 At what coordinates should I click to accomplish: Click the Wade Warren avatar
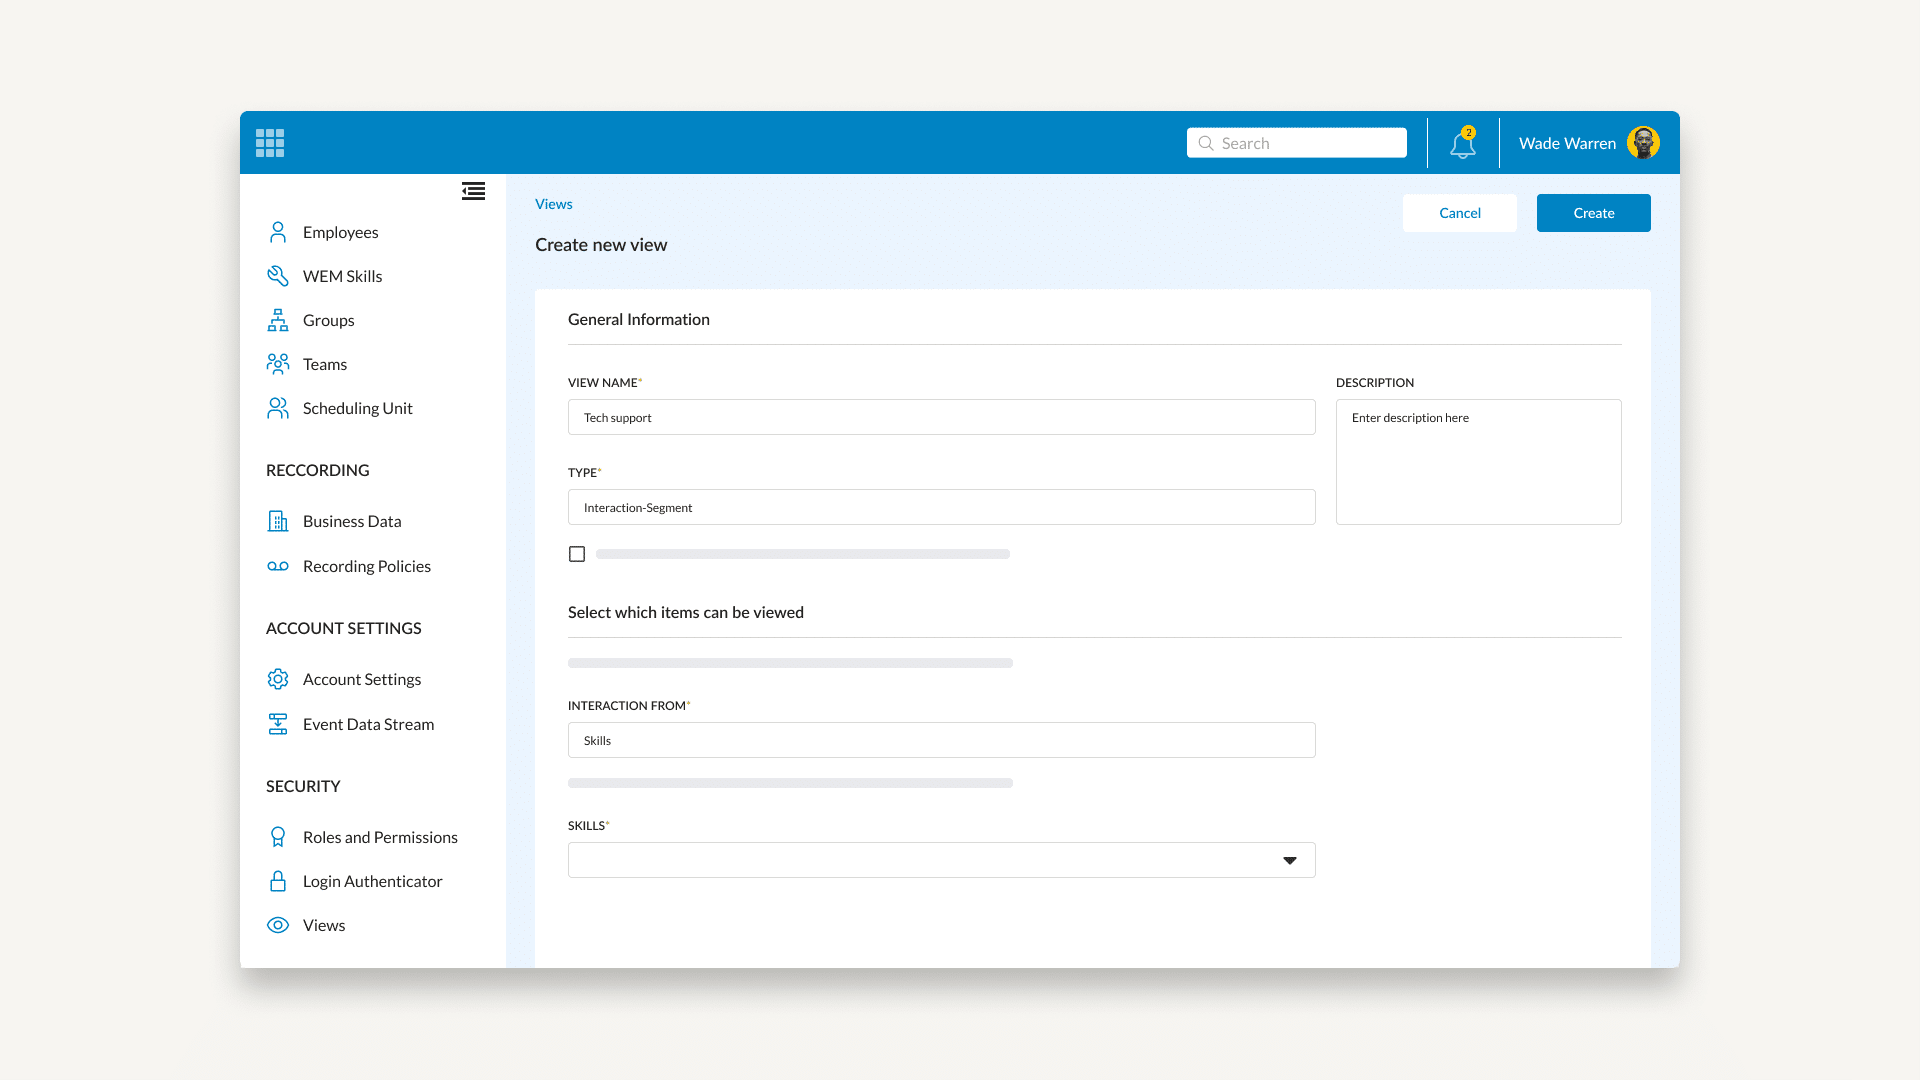tap(1643, 143)
